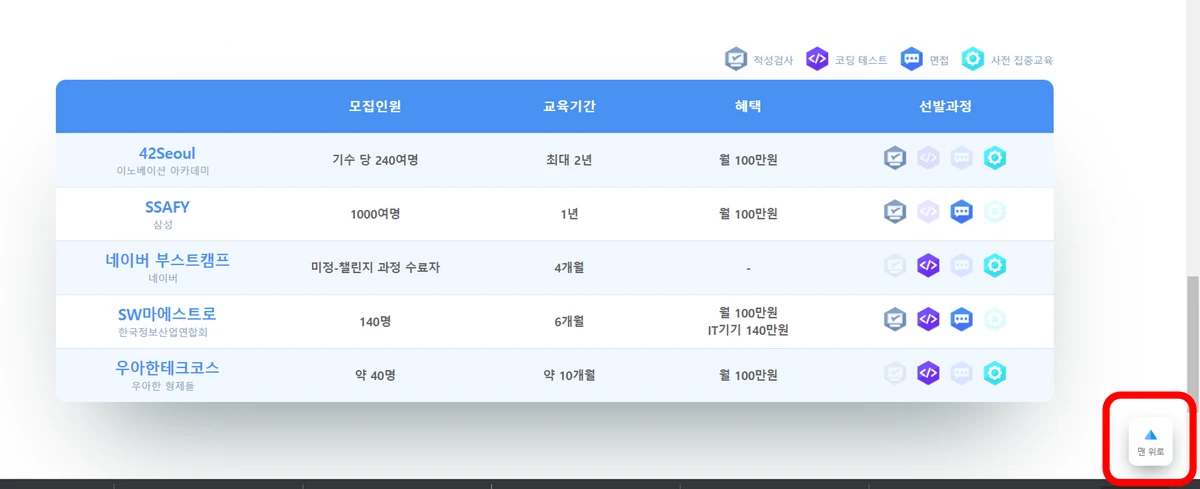Open the SSAFY program link
The image size is (1200, 489).
[167, 207]
